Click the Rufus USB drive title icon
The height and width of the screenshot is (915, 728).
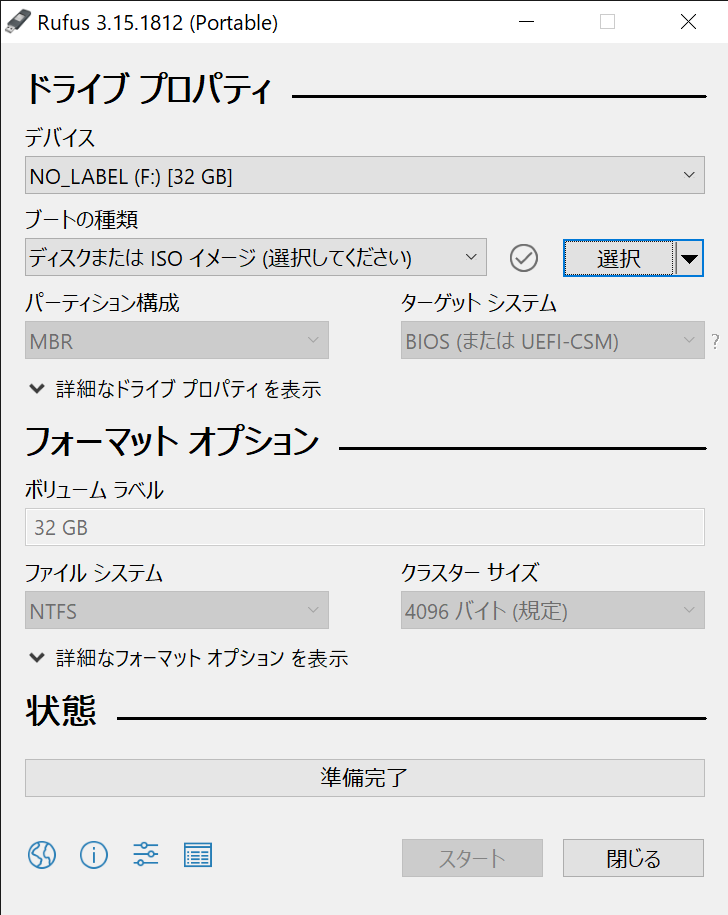coord(18,22)
